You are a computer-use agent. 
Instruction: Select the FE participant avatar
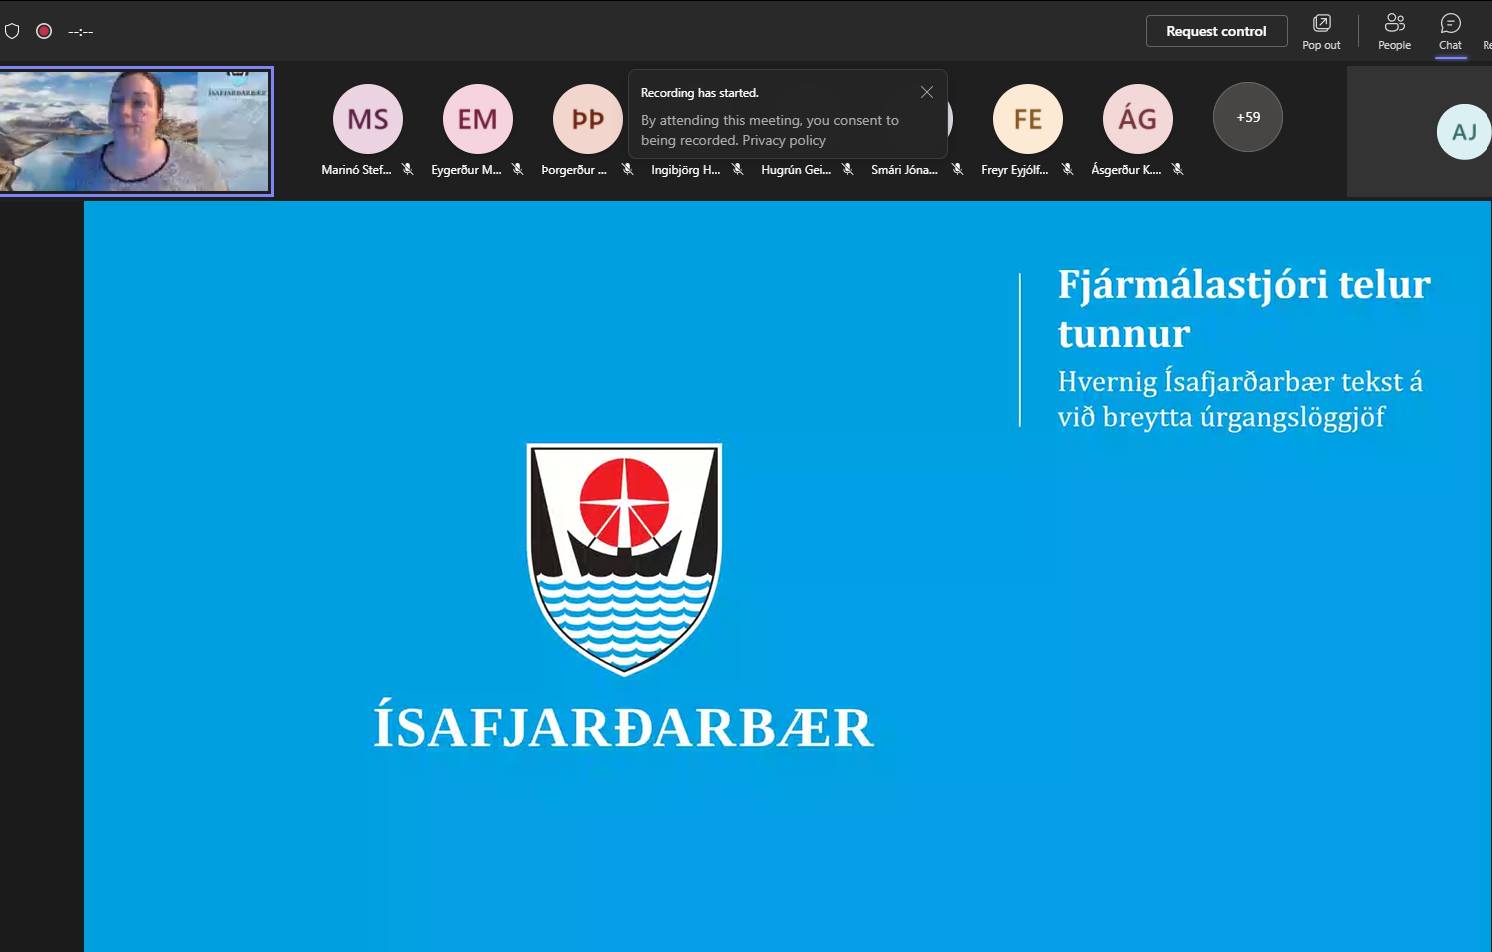[1028, 119]
